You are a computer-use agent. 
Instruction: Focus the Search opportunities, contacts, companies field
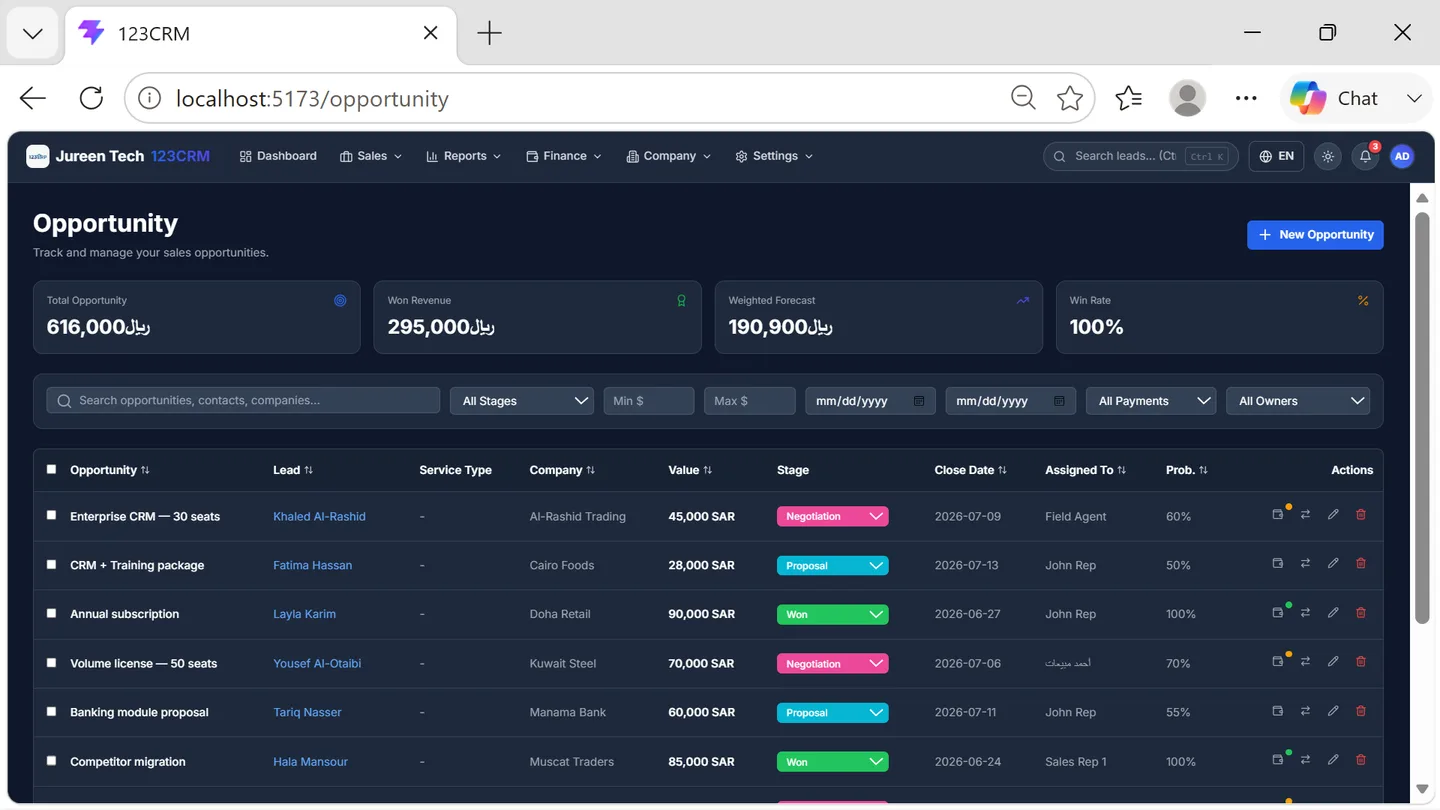(x=243, y=400)
